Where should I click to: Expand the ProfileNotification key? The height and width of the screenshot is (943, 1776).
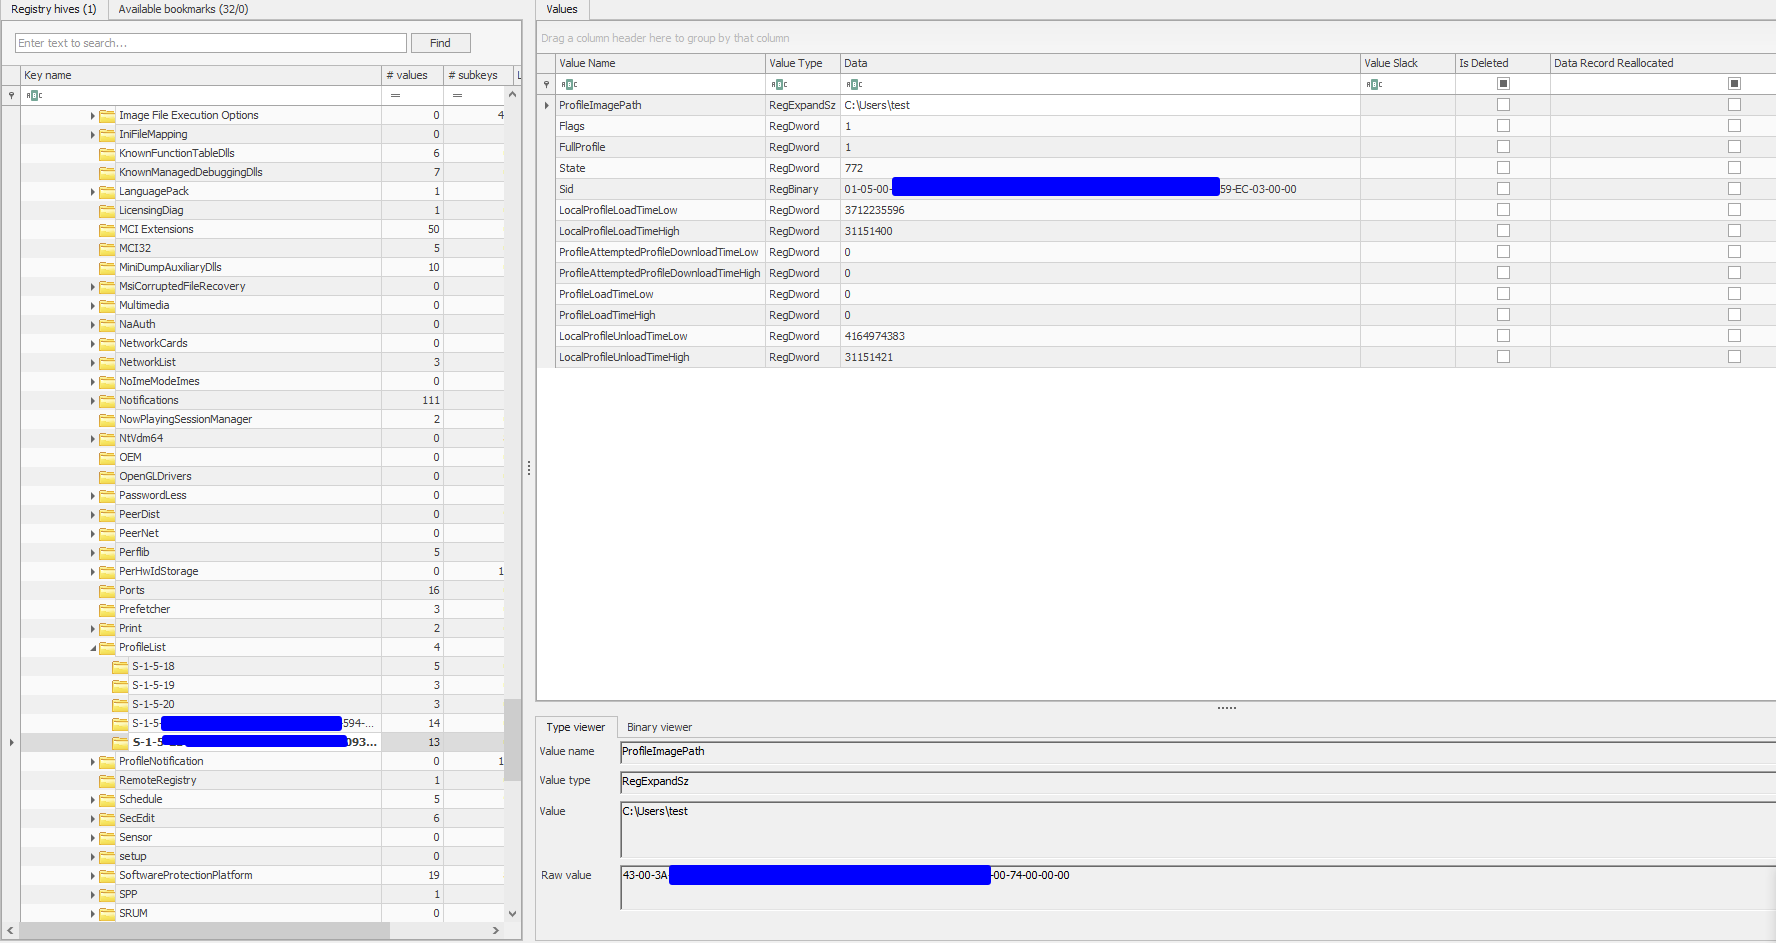coord(93,762)
